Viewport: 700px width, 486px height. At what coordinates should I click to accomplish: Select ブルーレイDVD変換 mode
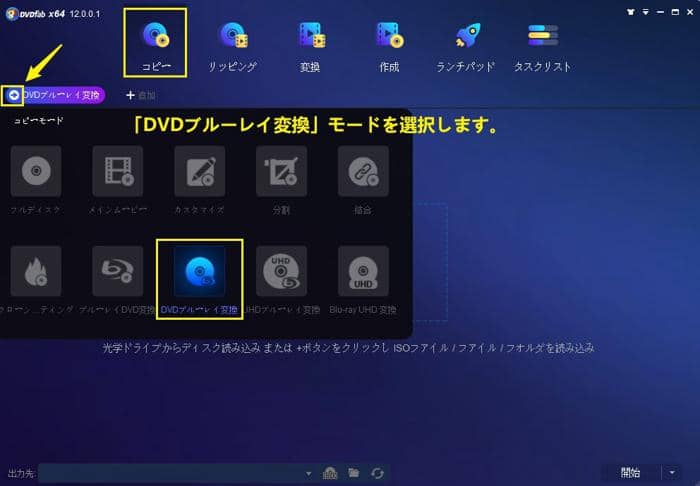[x=118, y=271]
